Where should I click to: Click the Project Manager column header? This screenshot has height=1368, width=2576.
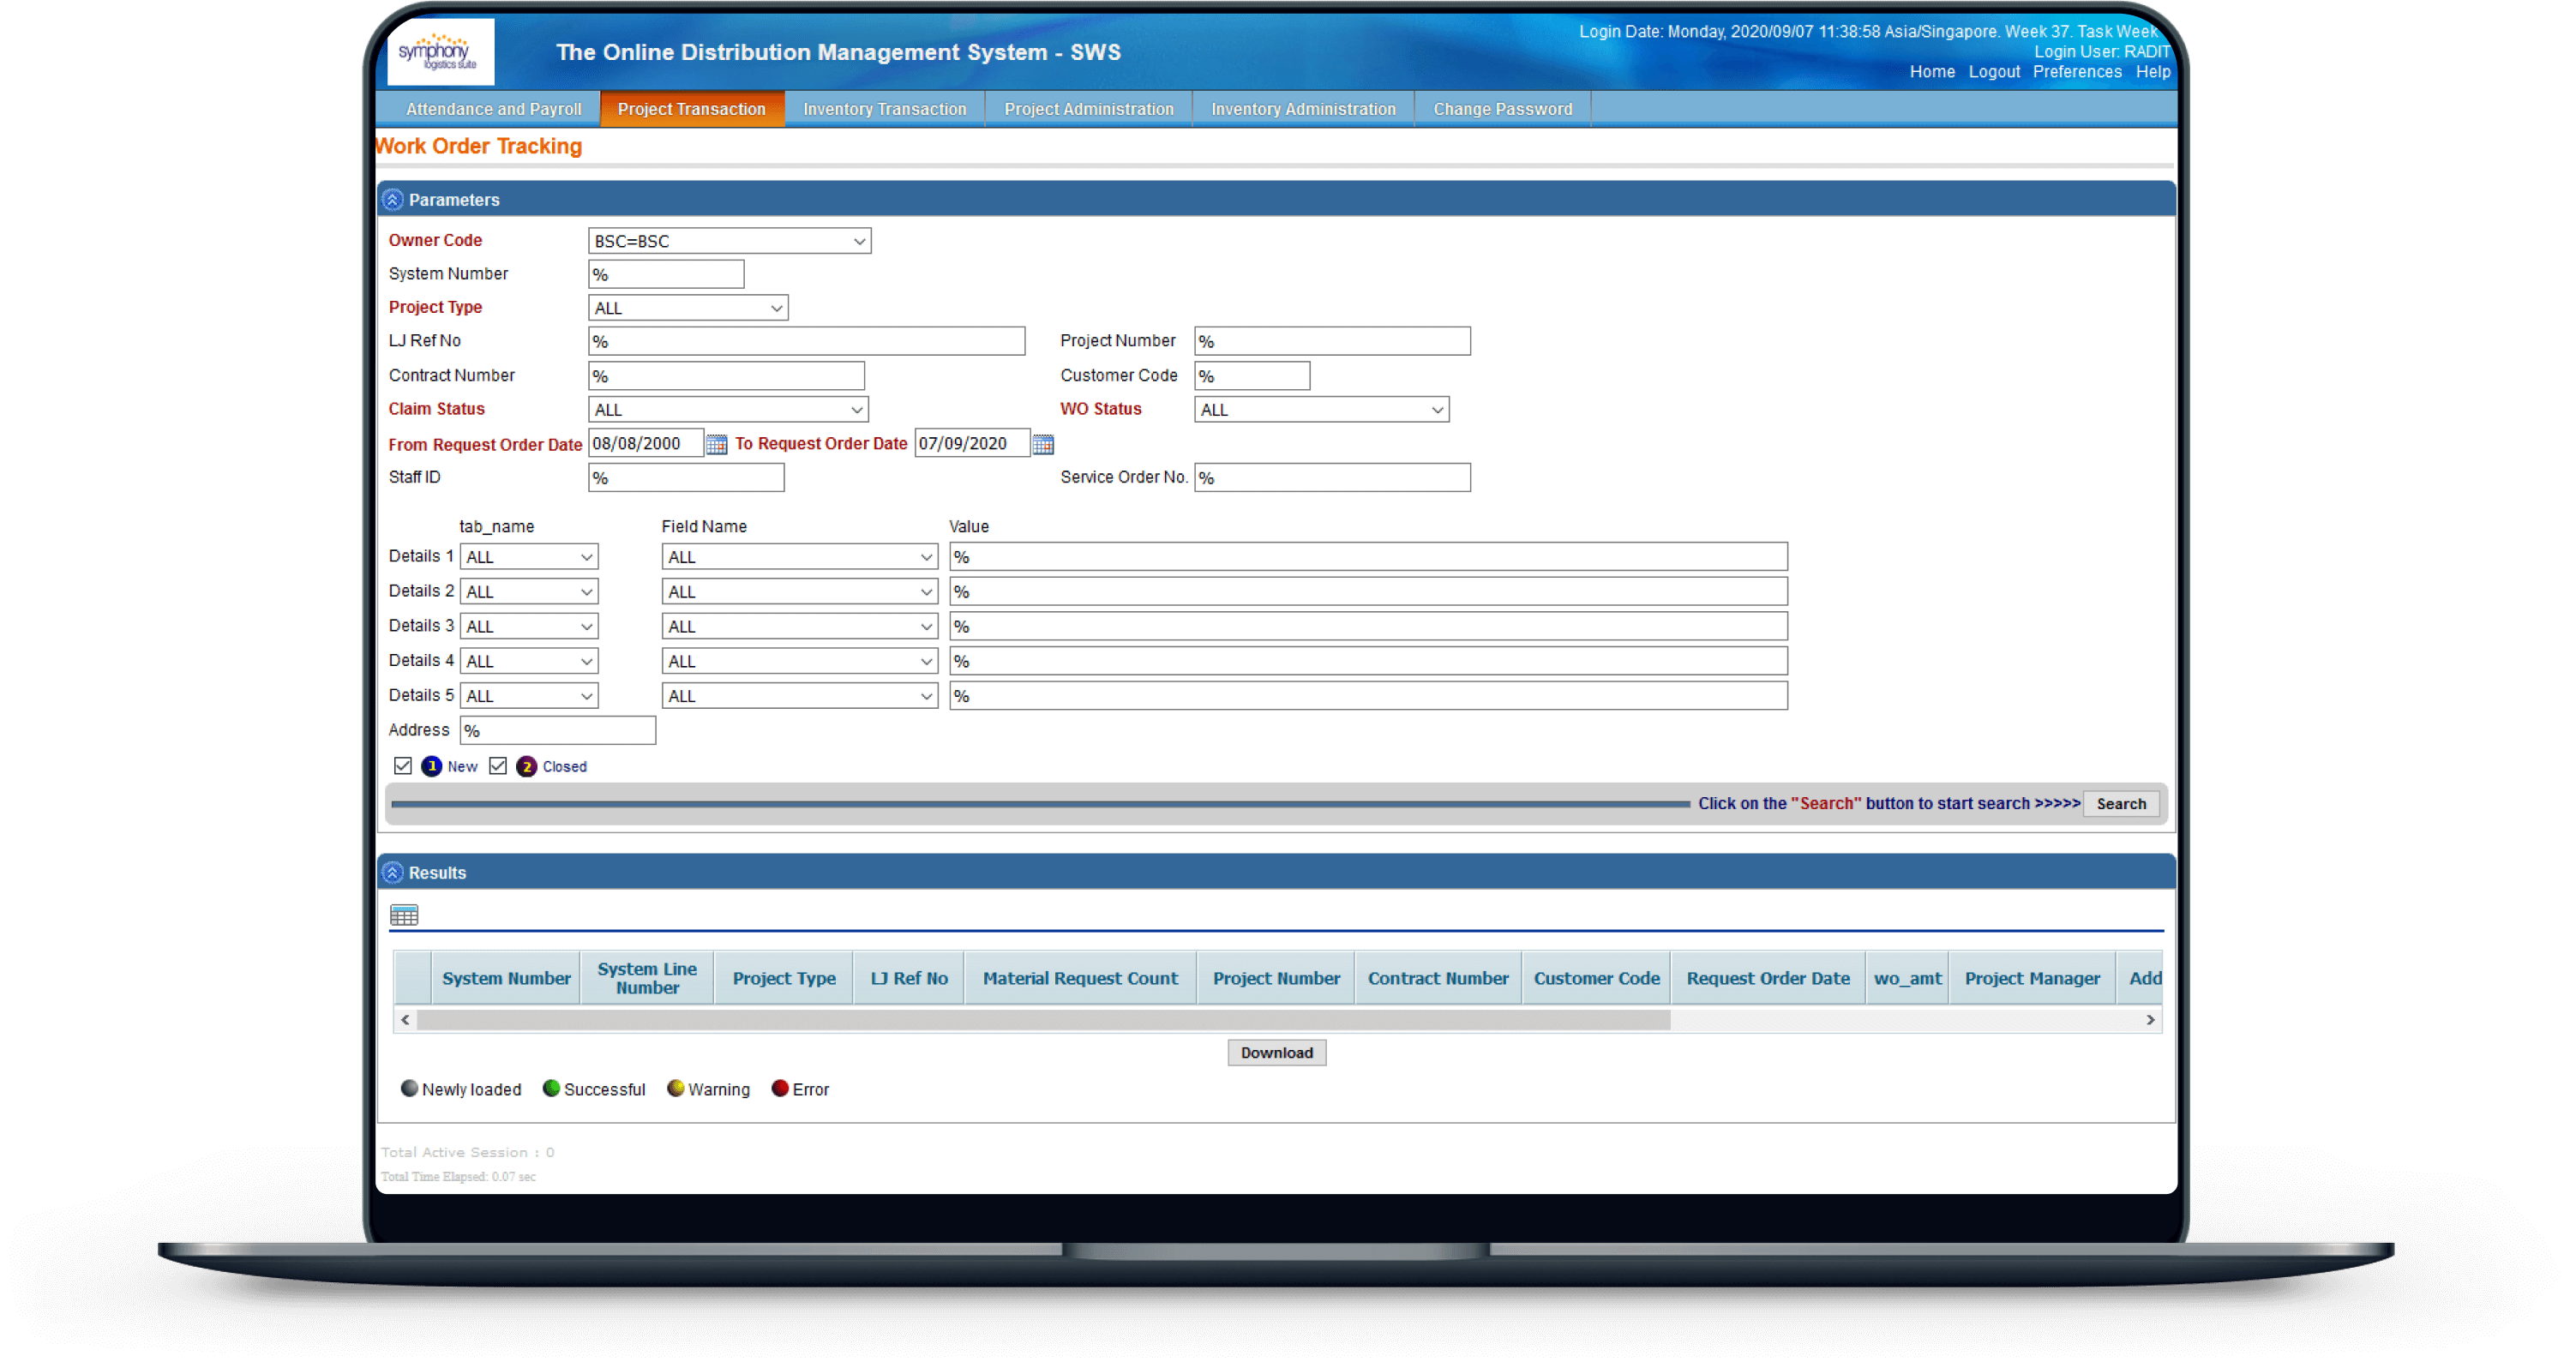pos(2031,979)
